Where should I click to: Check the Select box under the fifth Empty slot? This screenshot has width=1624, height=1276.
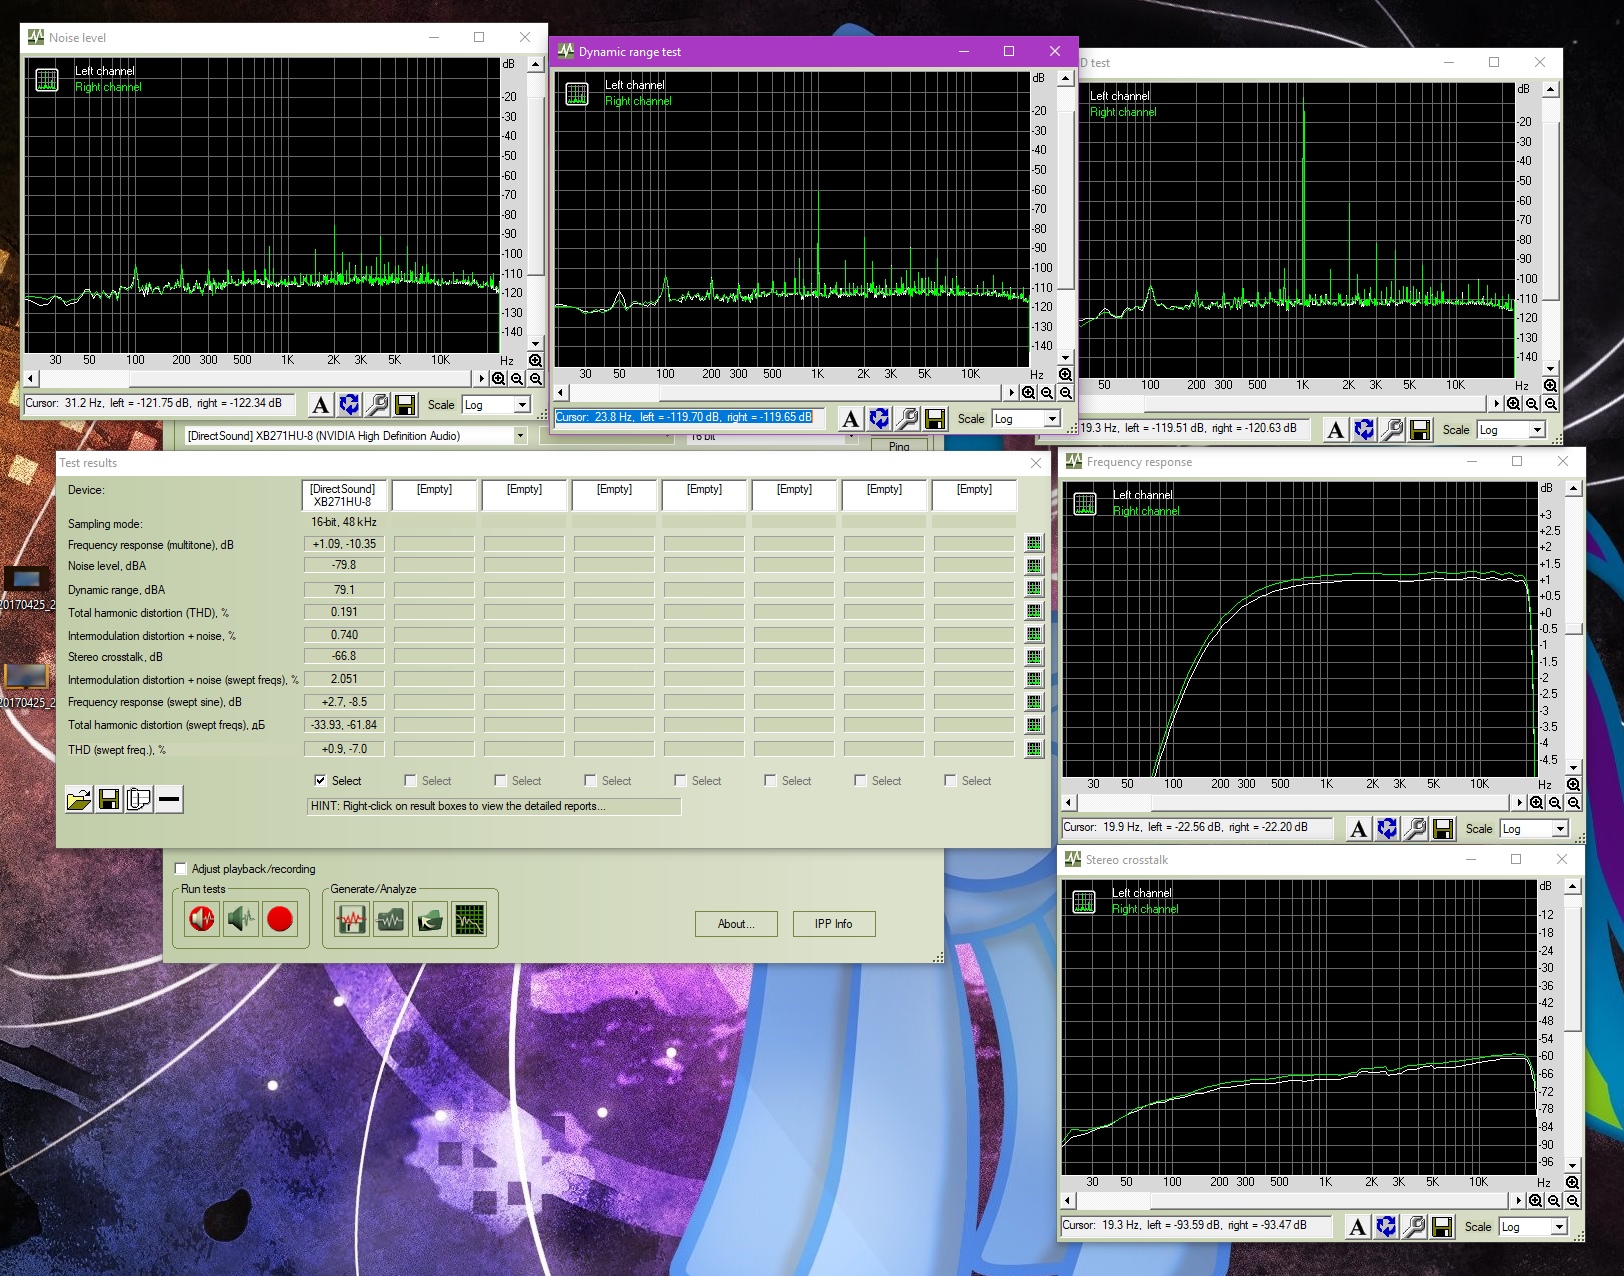tap(770, 781)
